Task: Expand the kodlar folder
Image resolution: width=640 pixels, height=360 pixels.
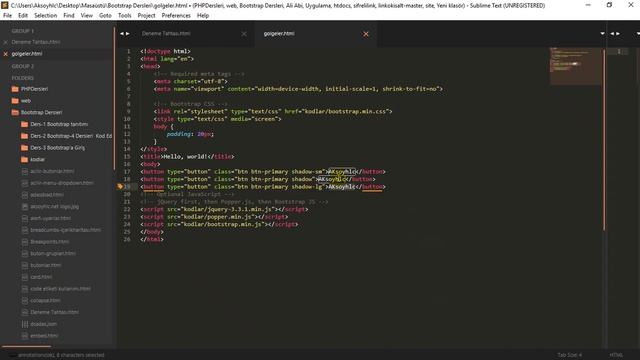Action: [24, 160]
